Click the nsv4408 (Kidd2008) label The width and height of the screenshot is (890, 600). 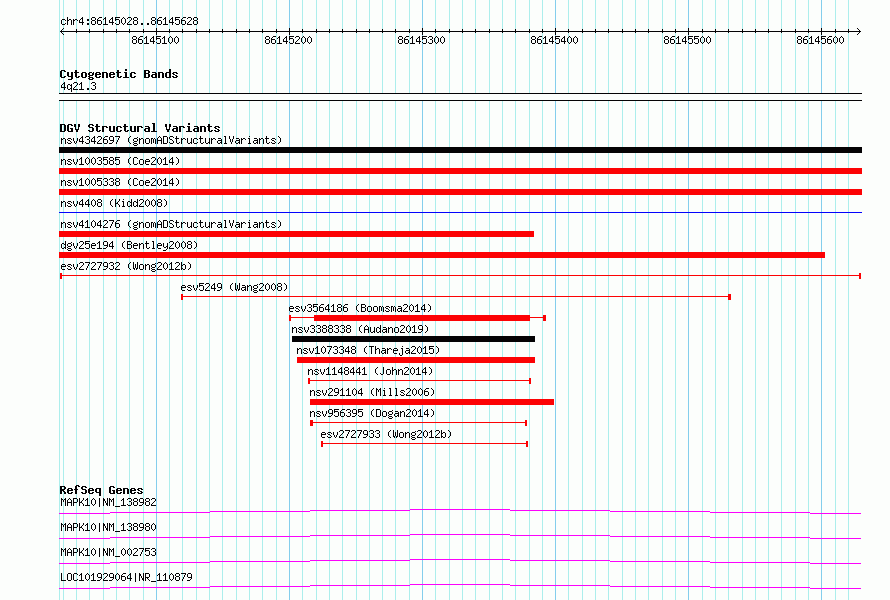(x=114, y=203)
